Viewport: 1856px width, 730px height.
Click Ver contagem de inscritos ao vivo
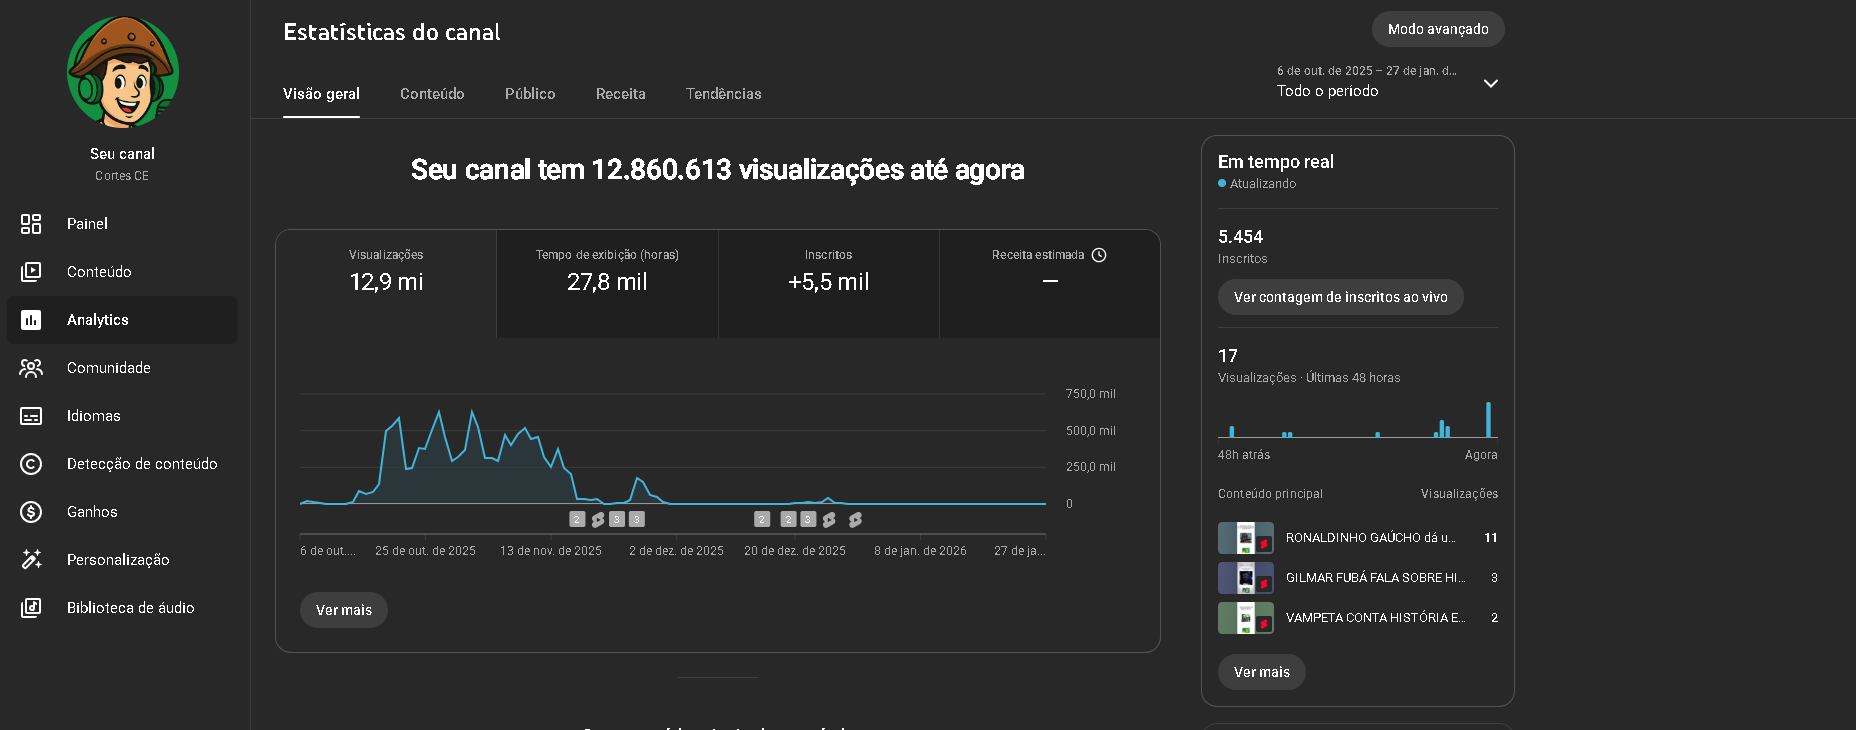coord(1340,297)
